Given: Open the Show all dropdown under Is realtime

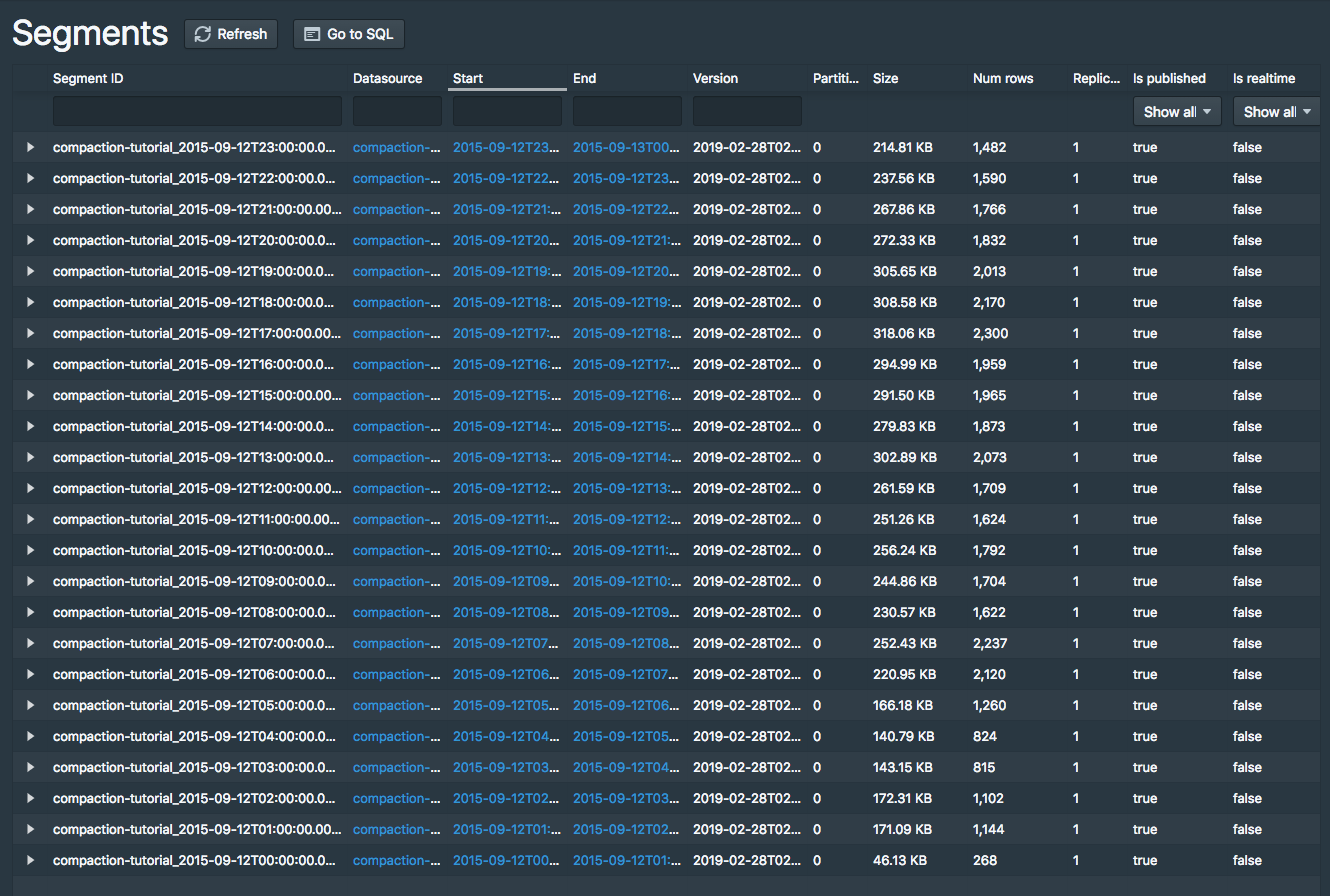Looking at the screenshot, I should tap(1276, 111).
